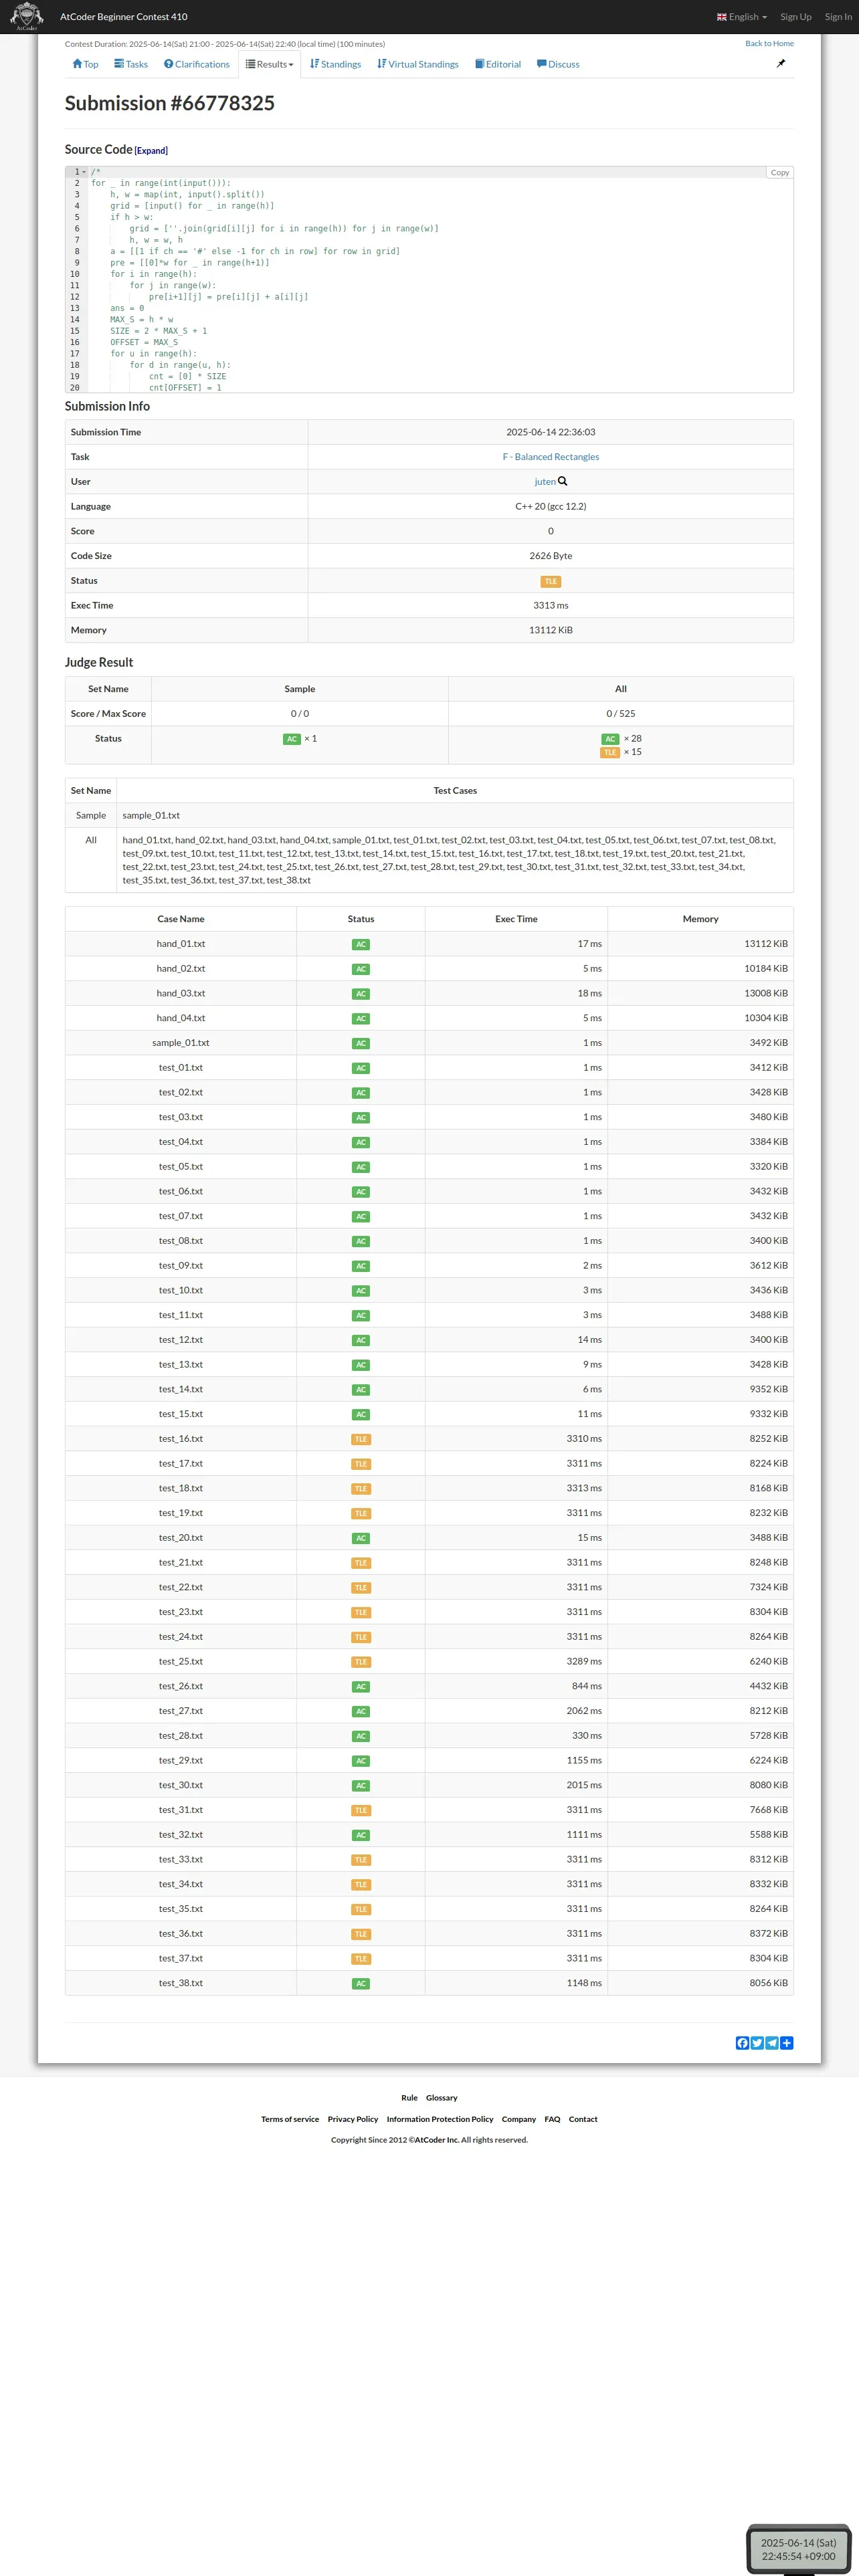Open the English language dropdown

tap(742, 17)
